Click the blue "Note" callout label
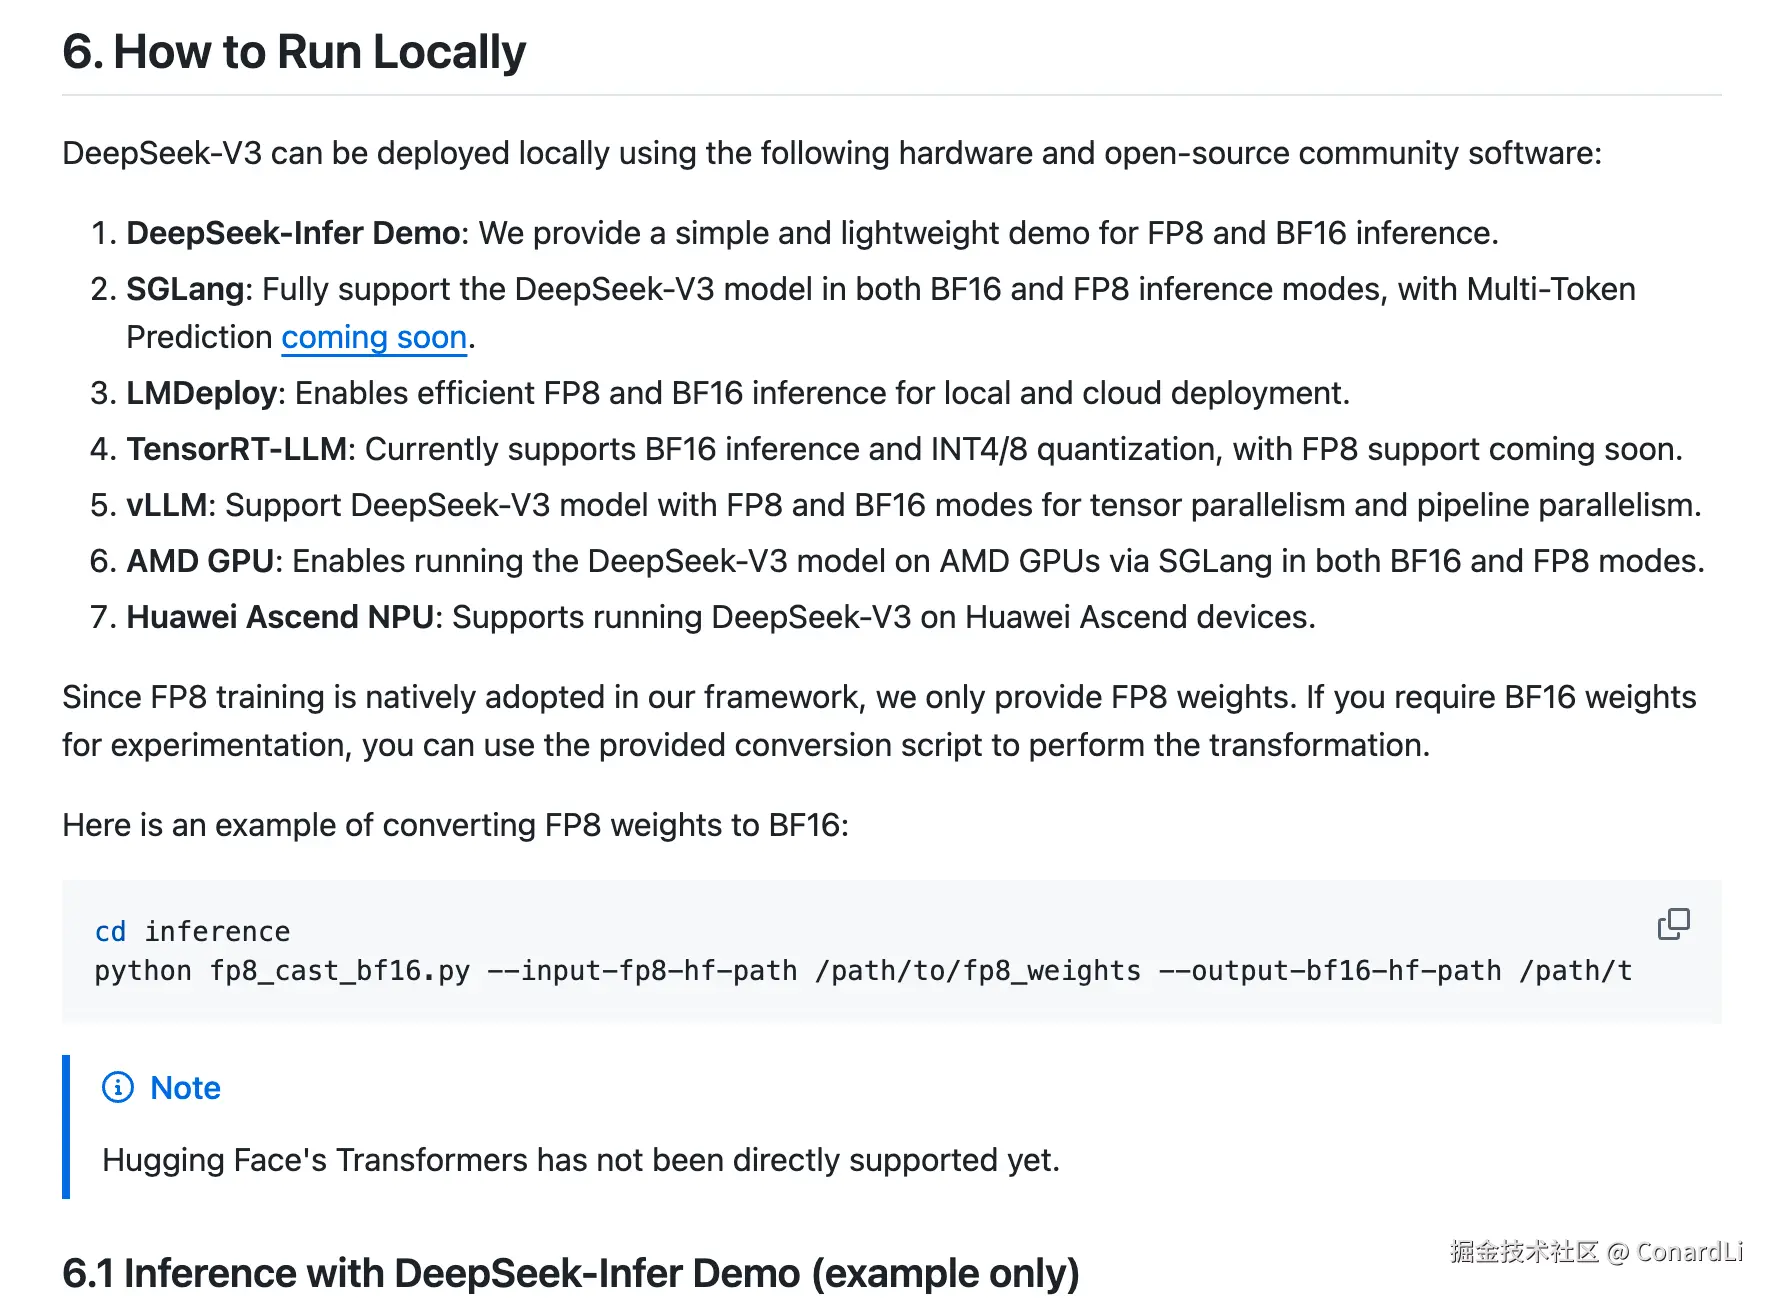The image size is (1776, 1298). tap(185, 1087)
